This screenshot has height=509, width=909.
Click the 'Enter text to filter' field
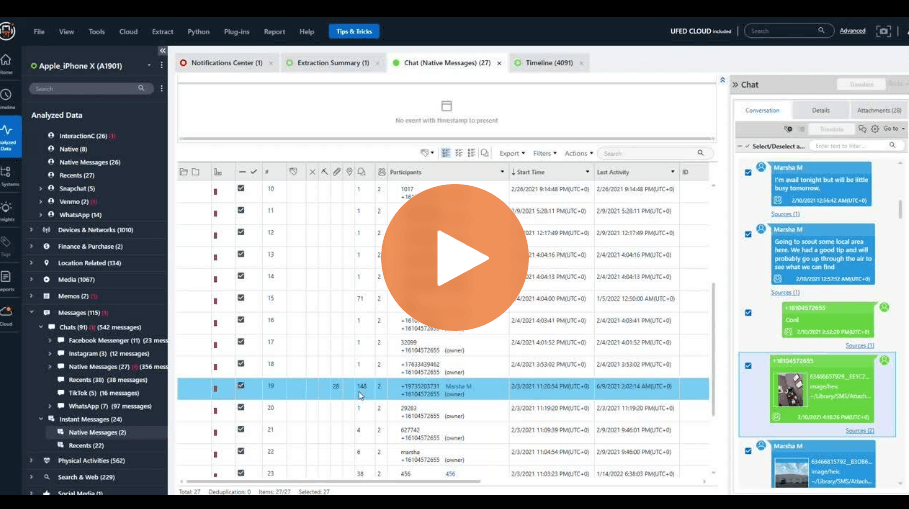pos(855,146)
